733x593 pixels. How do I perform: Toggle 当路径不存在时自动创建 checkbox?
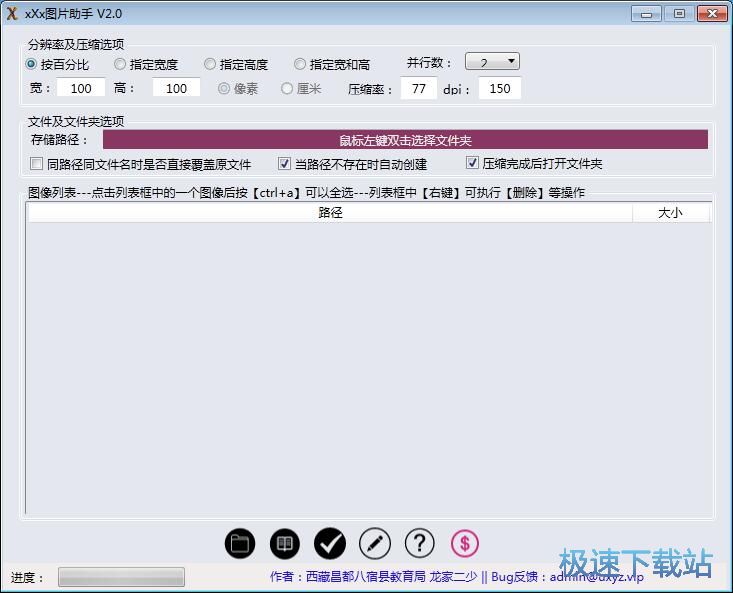click(x=285, y=164)
